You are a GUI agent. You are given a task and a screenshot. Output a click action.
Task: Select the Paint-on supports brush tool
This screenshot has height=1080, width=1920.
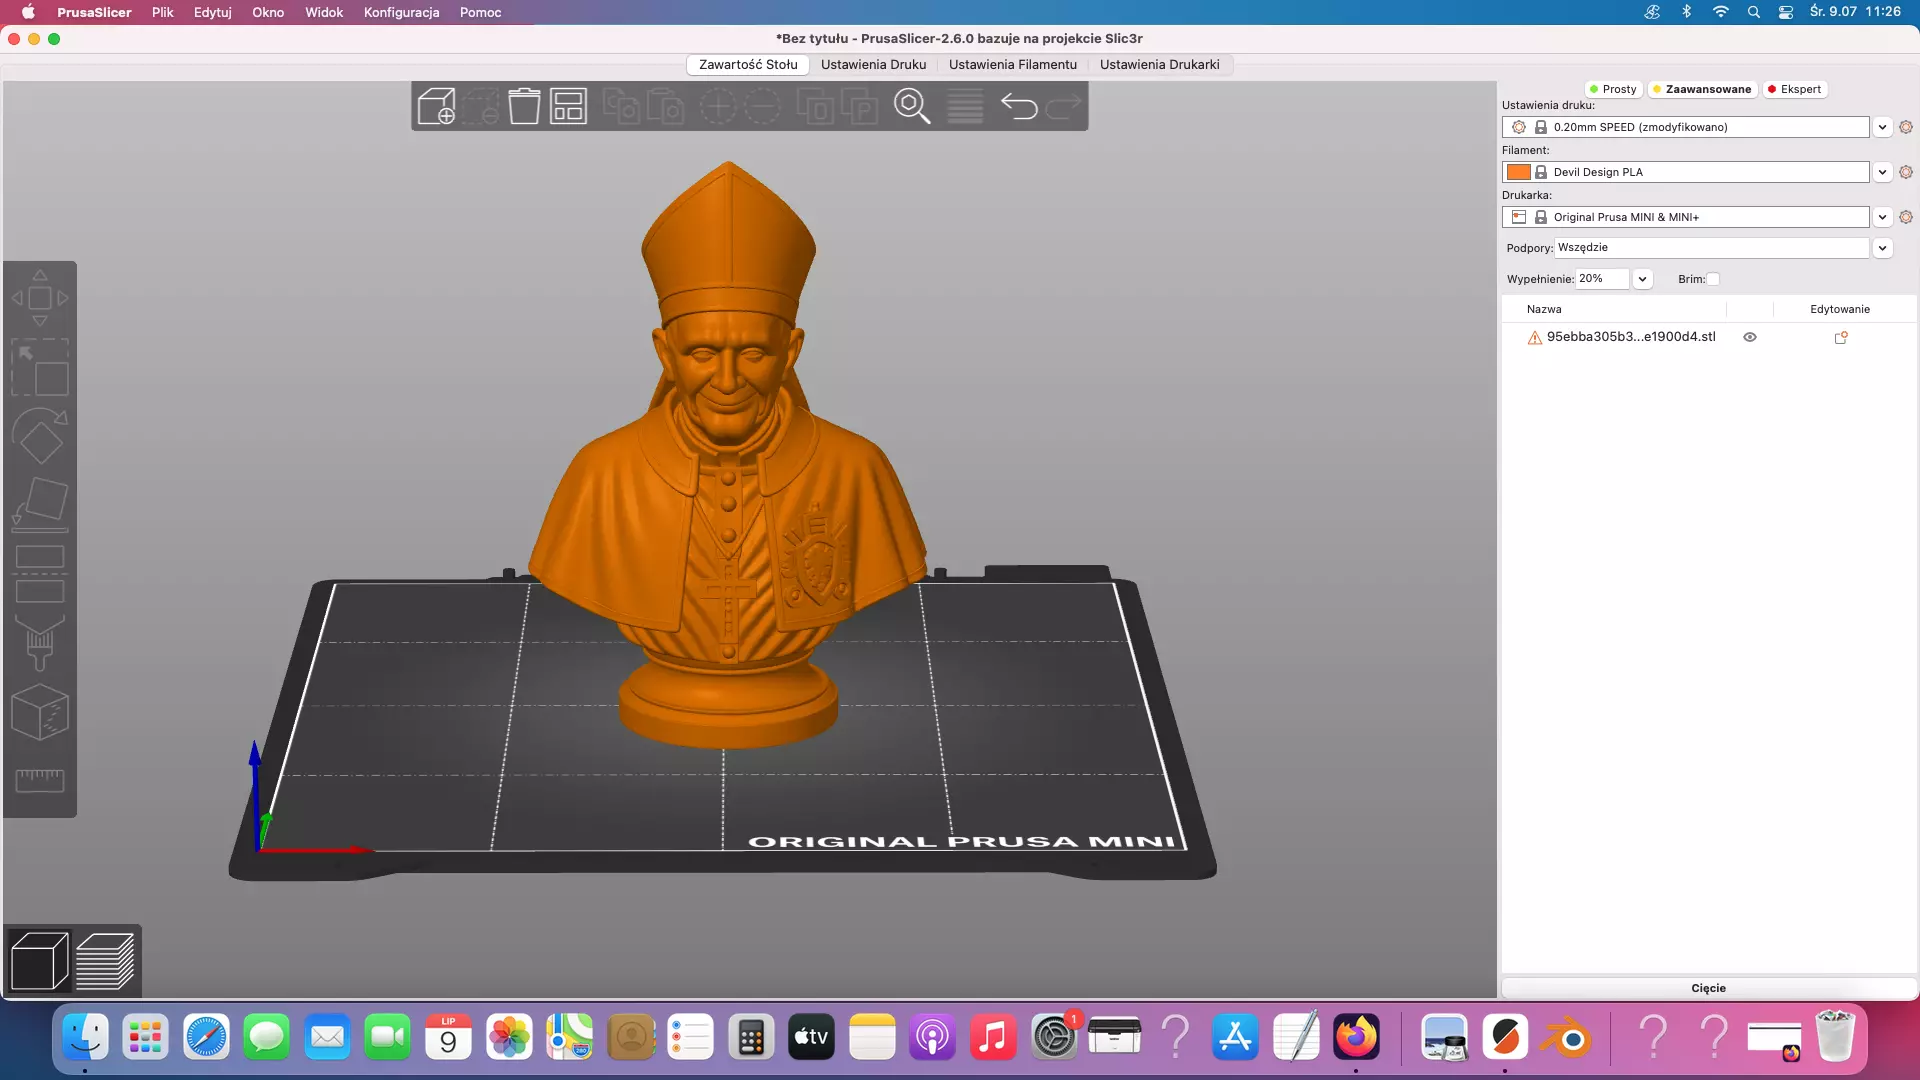[x=40, y=642]
